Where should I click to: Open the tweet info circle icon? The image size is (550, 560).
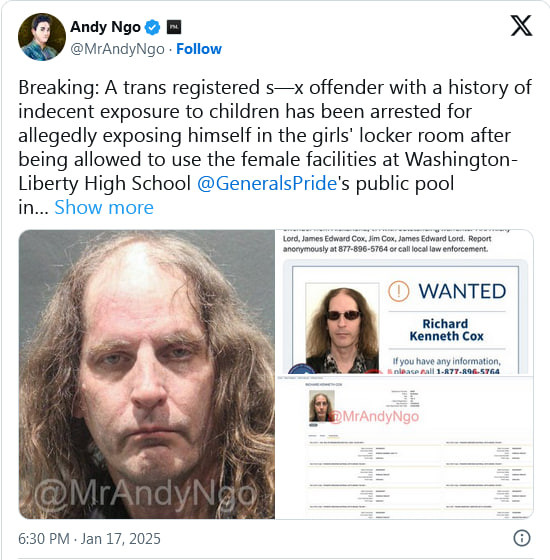521,538
